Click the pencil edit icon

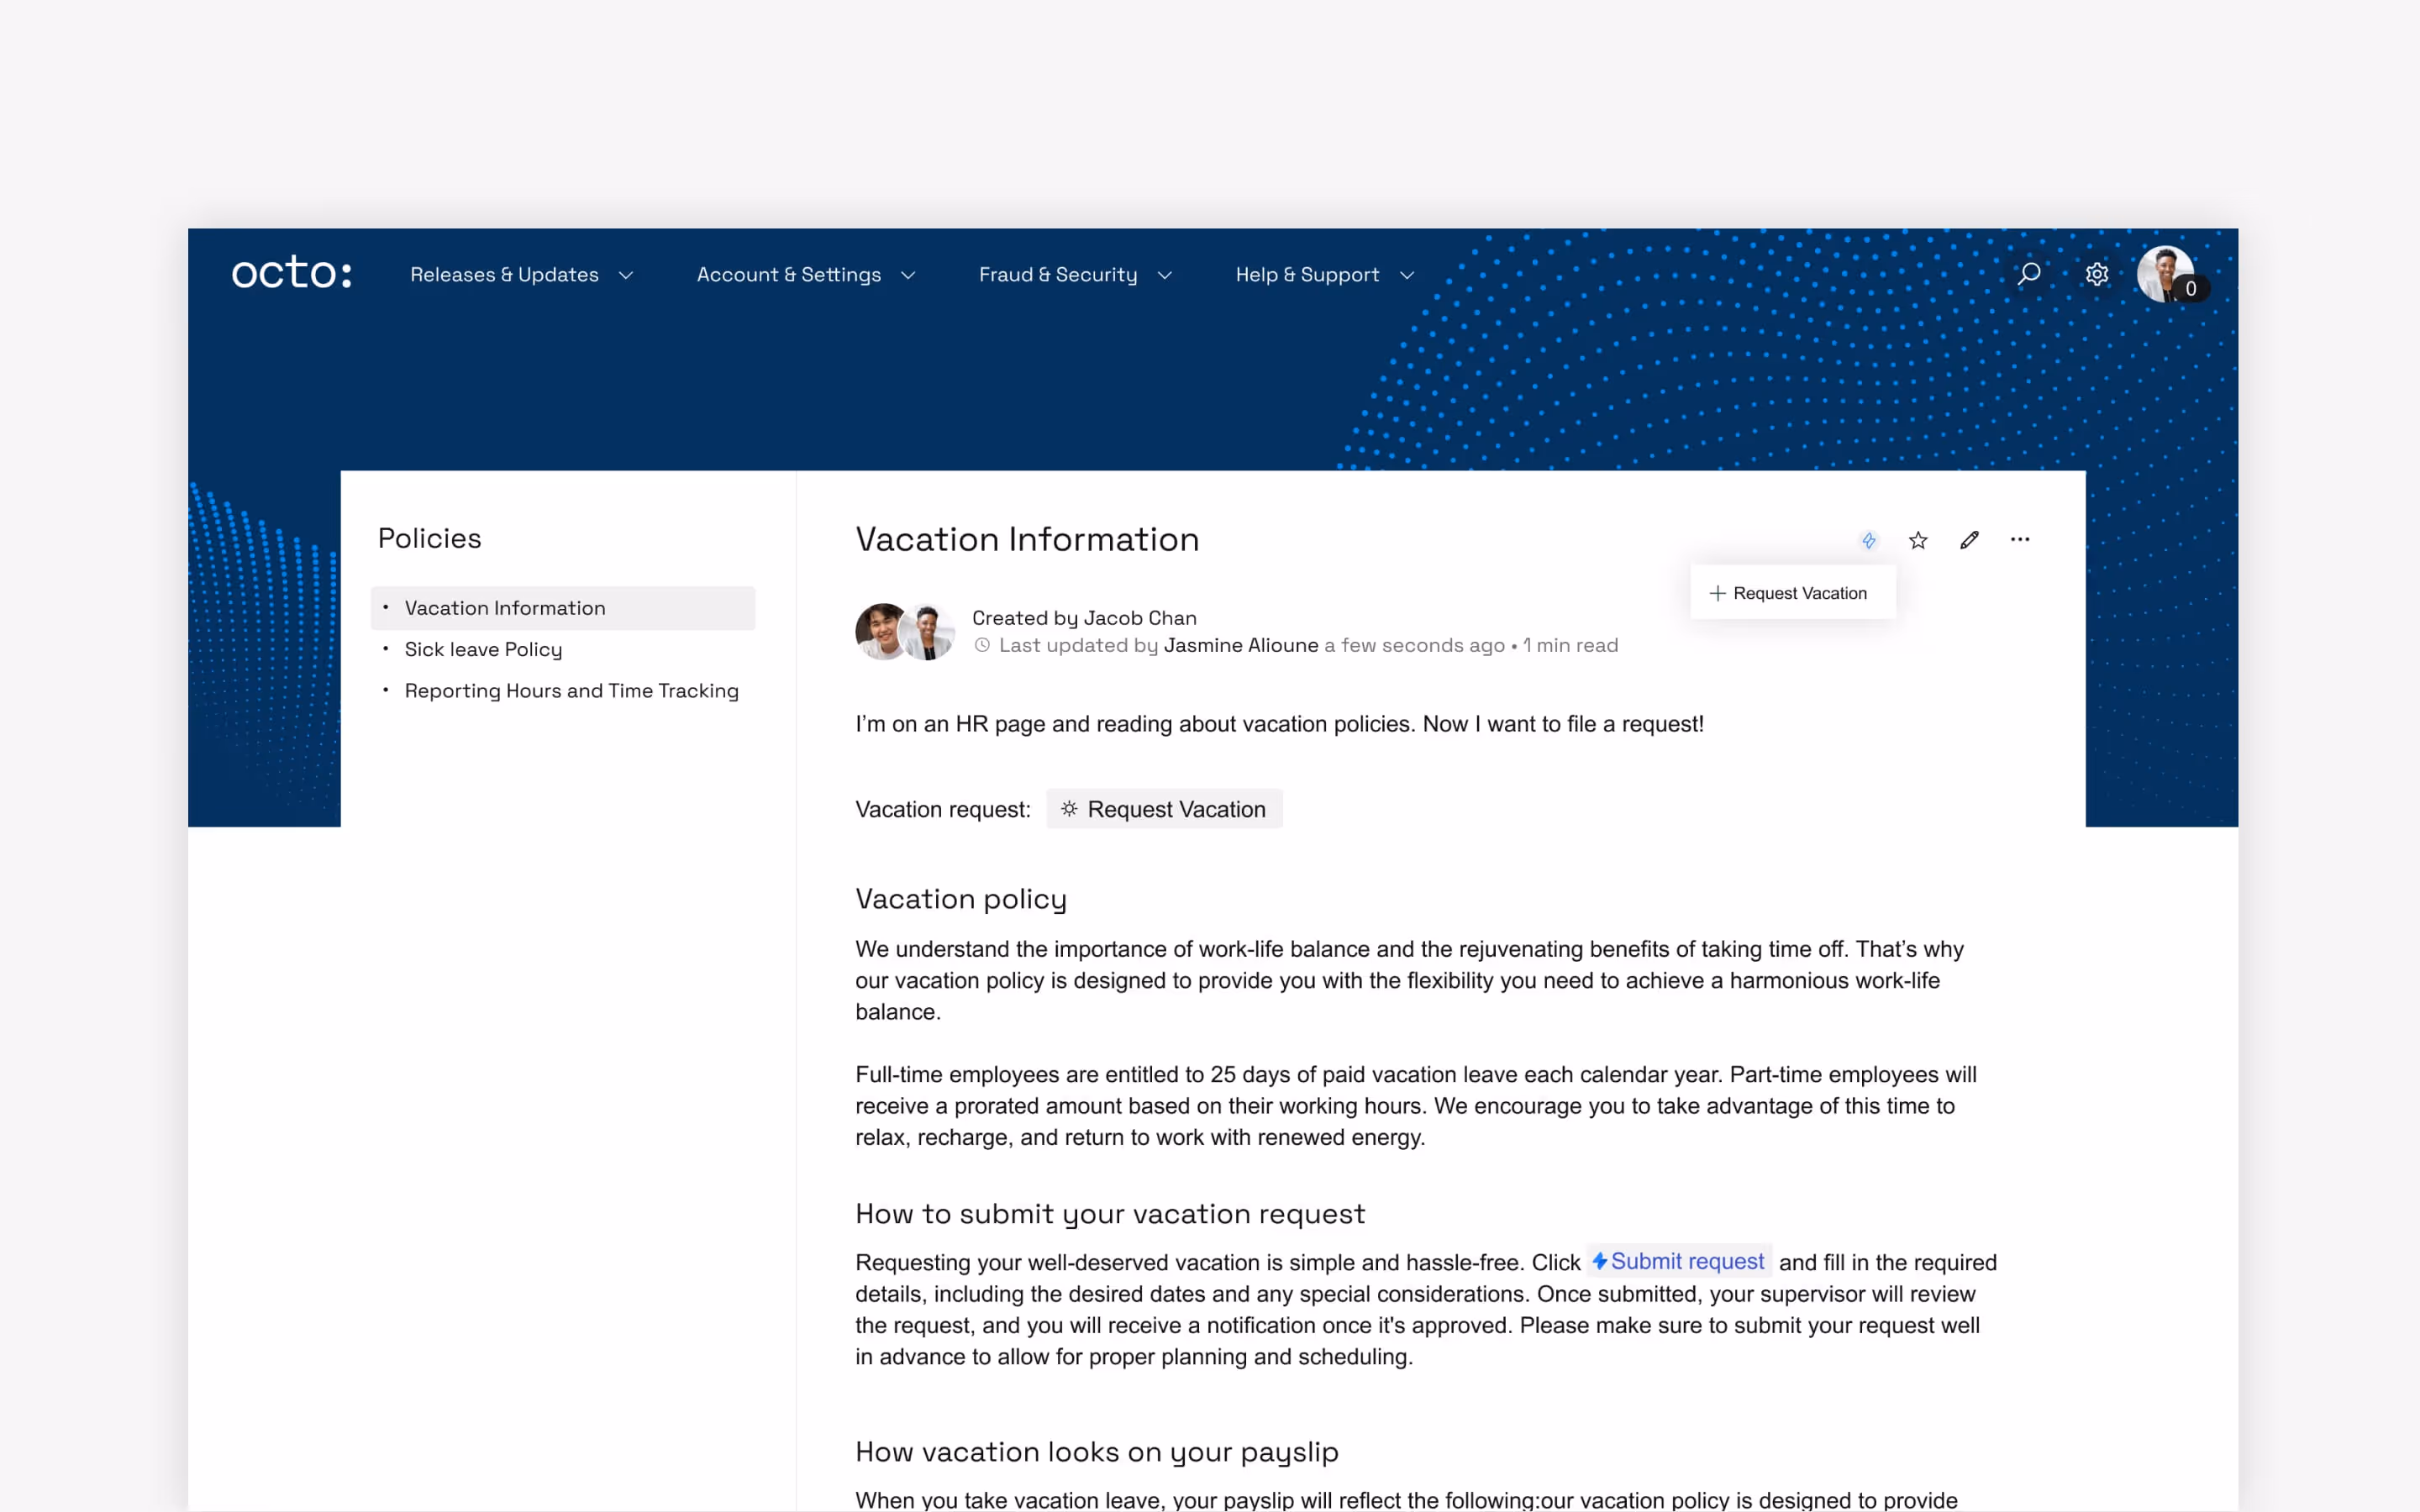pos(1969,541)
